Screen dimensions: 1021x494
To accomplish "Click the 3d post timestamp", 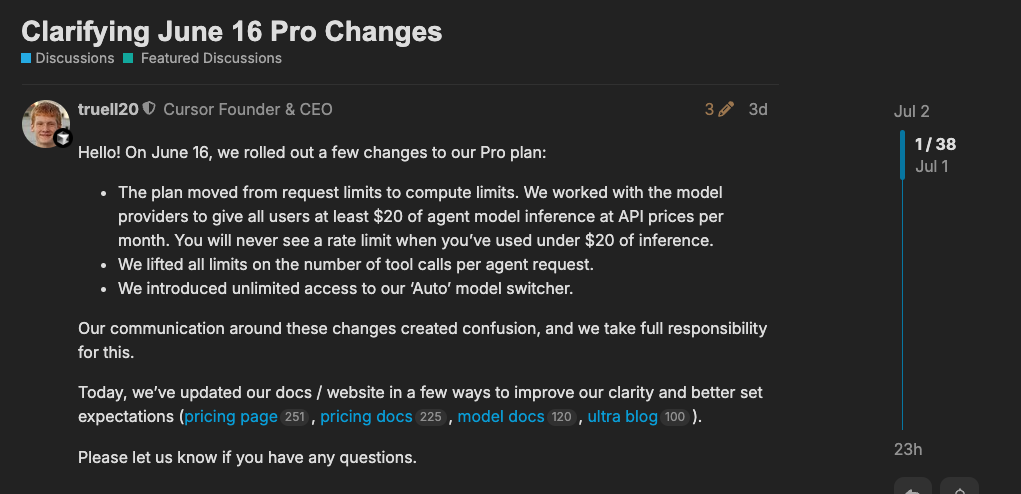I will pos(758,109).
